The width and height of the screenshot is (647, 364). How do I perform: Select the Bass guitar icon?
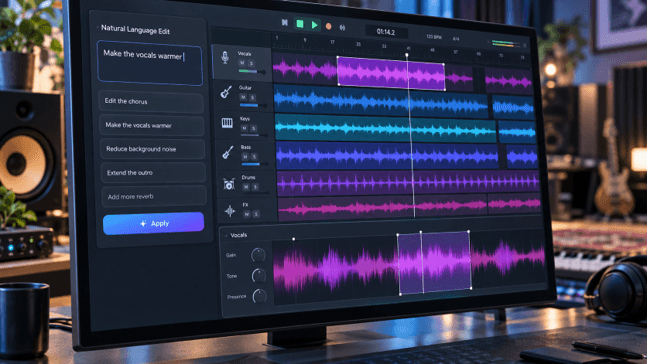coord(227,153)
